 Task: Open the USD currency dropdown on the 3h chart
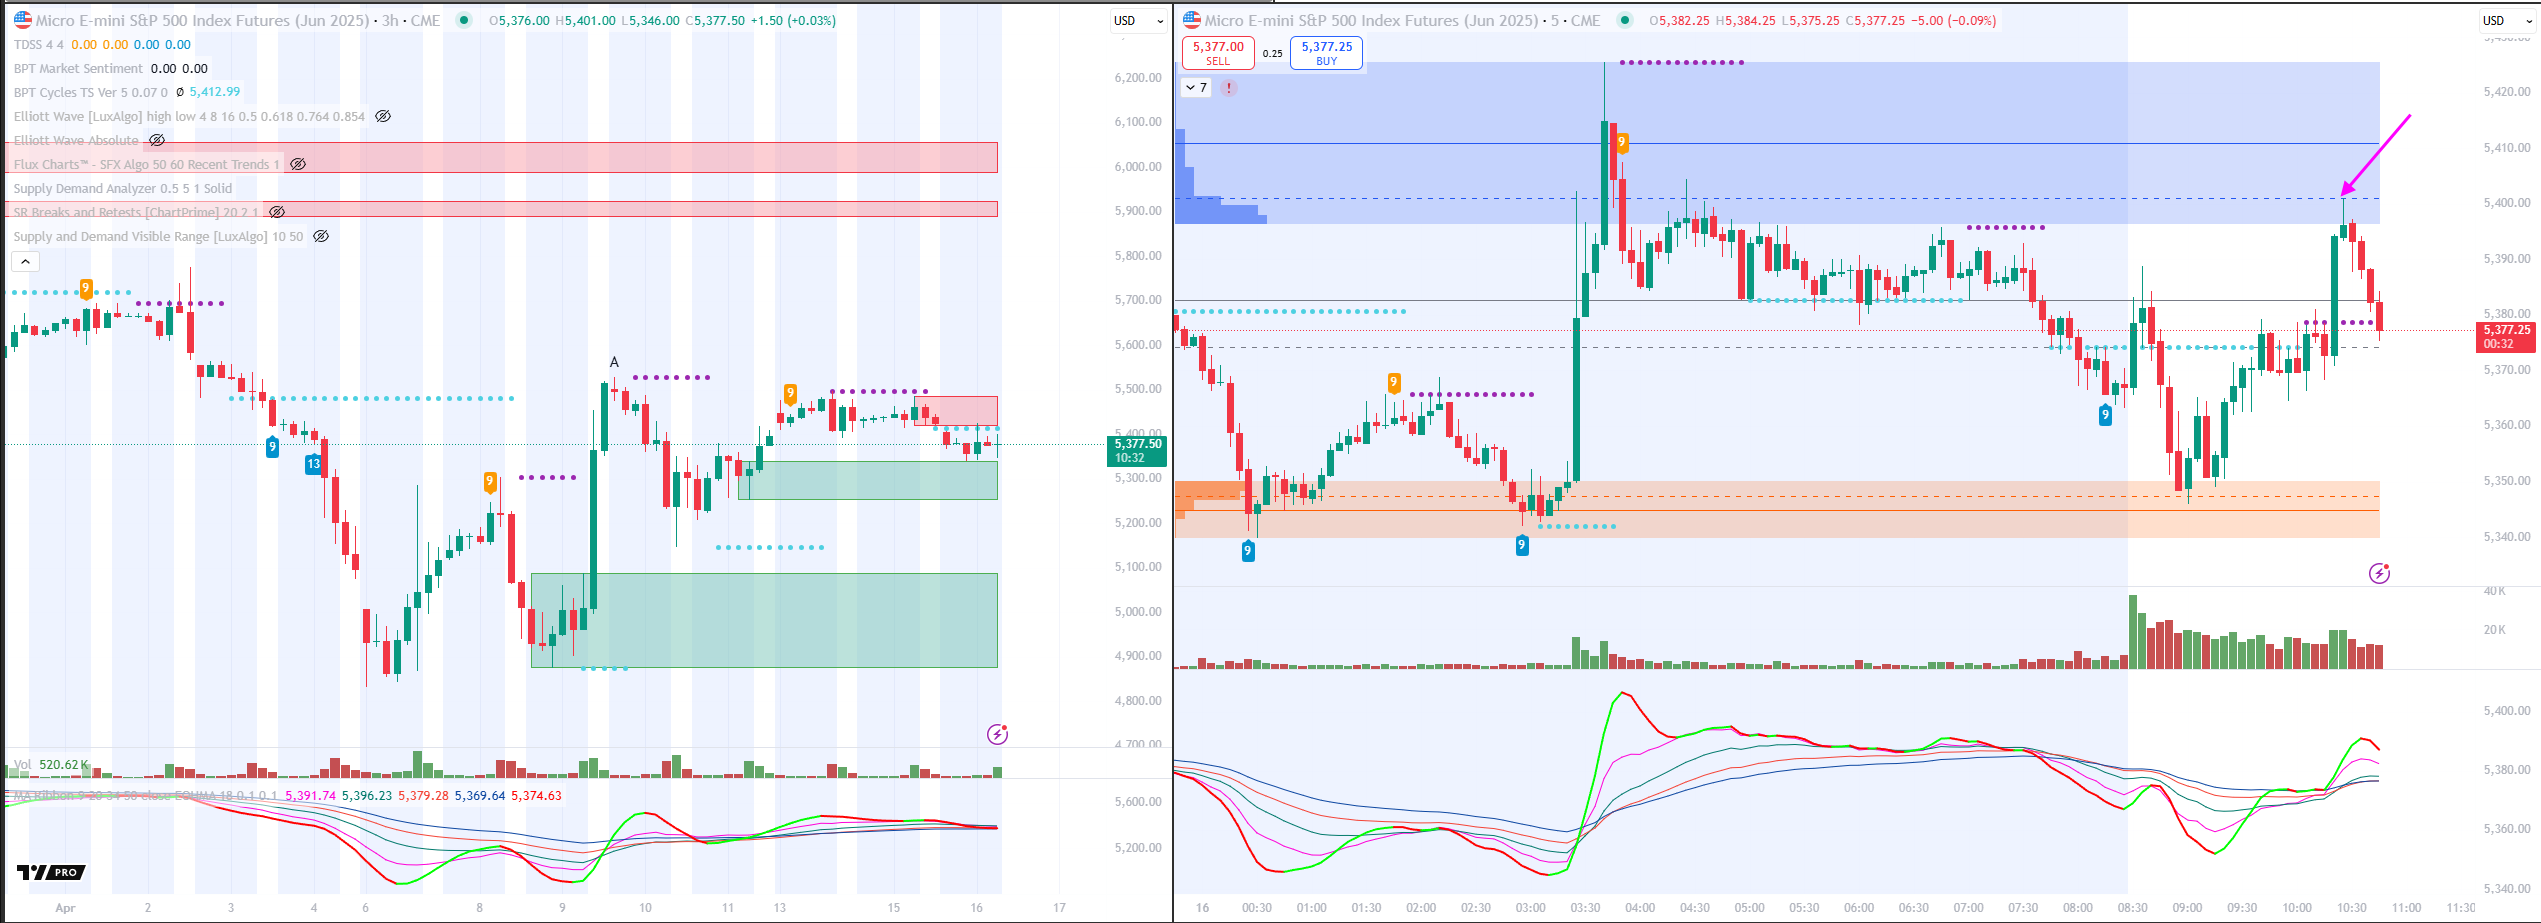[1139, 21]
